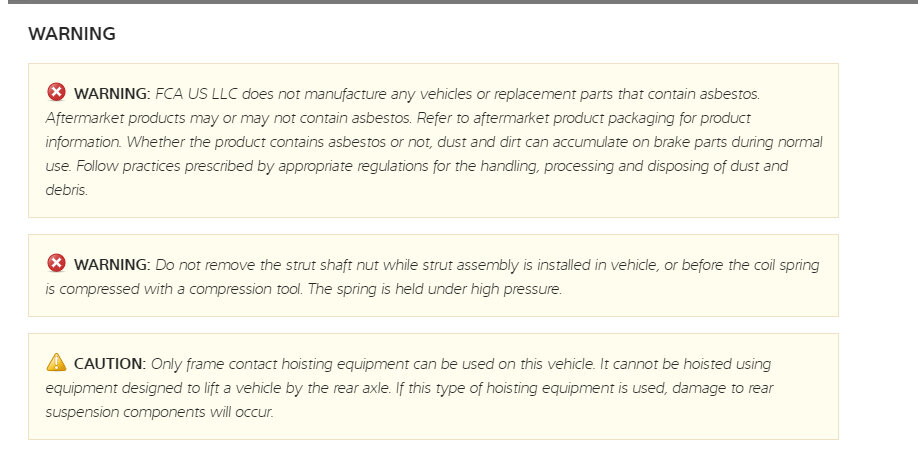Click the red X icon beside the asbestos warning
This screenshot has height=454, width=918.
click(x=56, y=93)
